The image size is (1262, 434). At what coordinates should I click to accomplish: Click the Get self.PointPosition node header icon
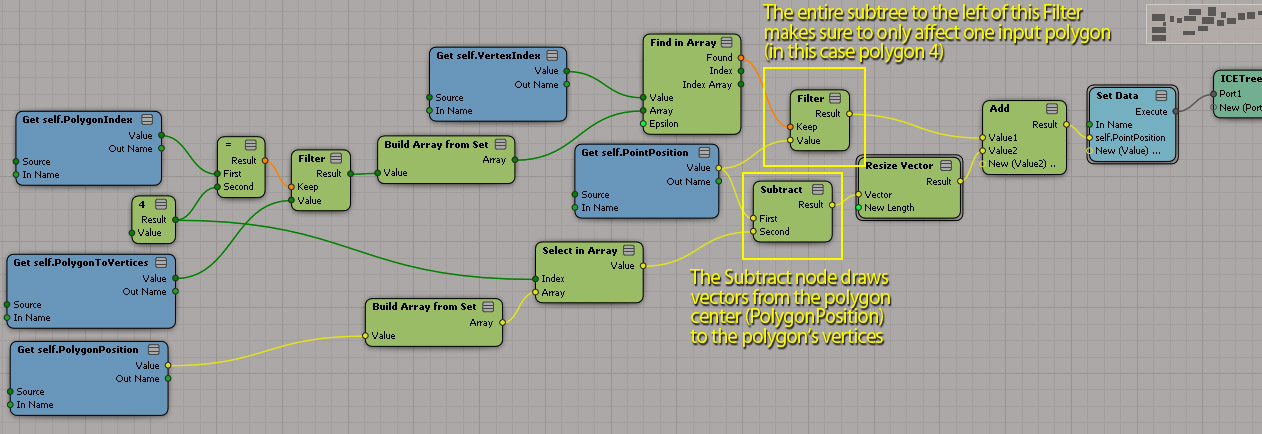coord(705,152)
